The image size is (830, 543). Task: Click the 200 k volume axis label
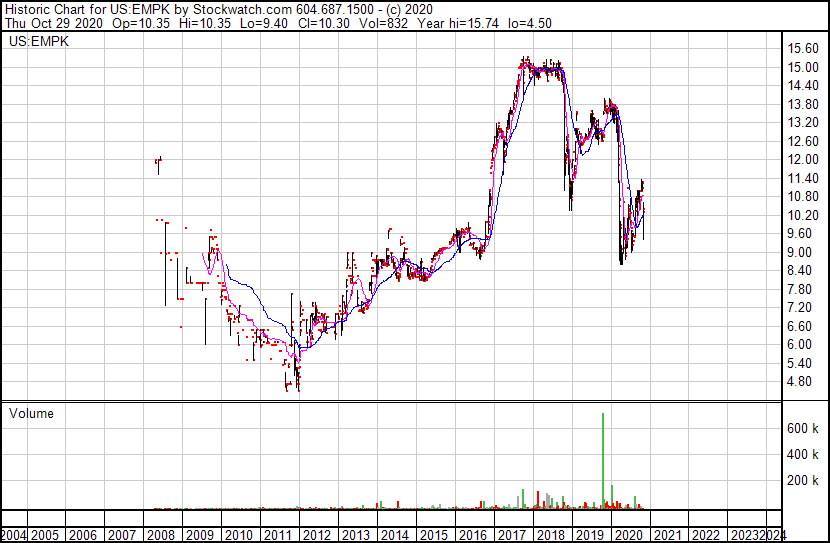(x=804, y=481)
